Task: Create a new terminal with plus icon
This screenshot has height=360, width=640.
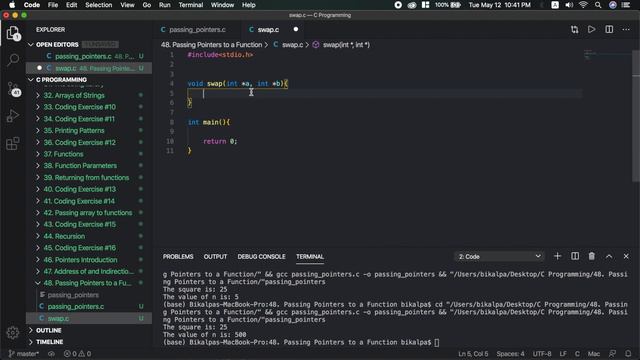Action: [557, 256]
